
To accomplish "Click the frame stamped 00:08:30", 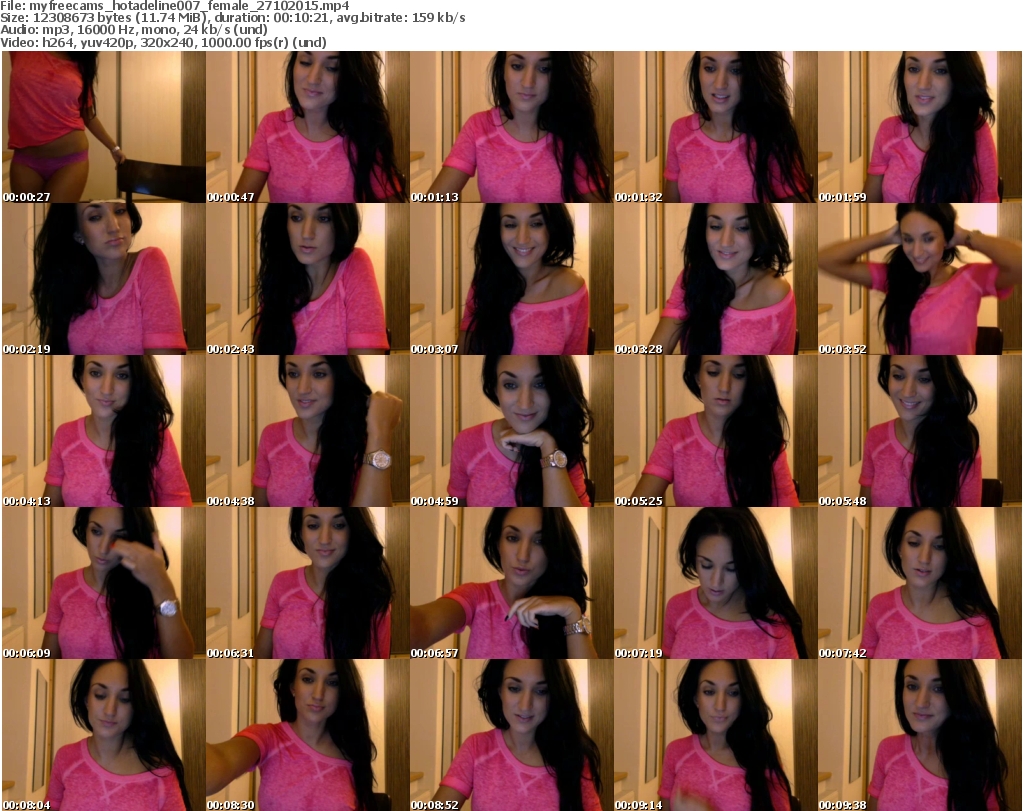I will coord(308,735).
